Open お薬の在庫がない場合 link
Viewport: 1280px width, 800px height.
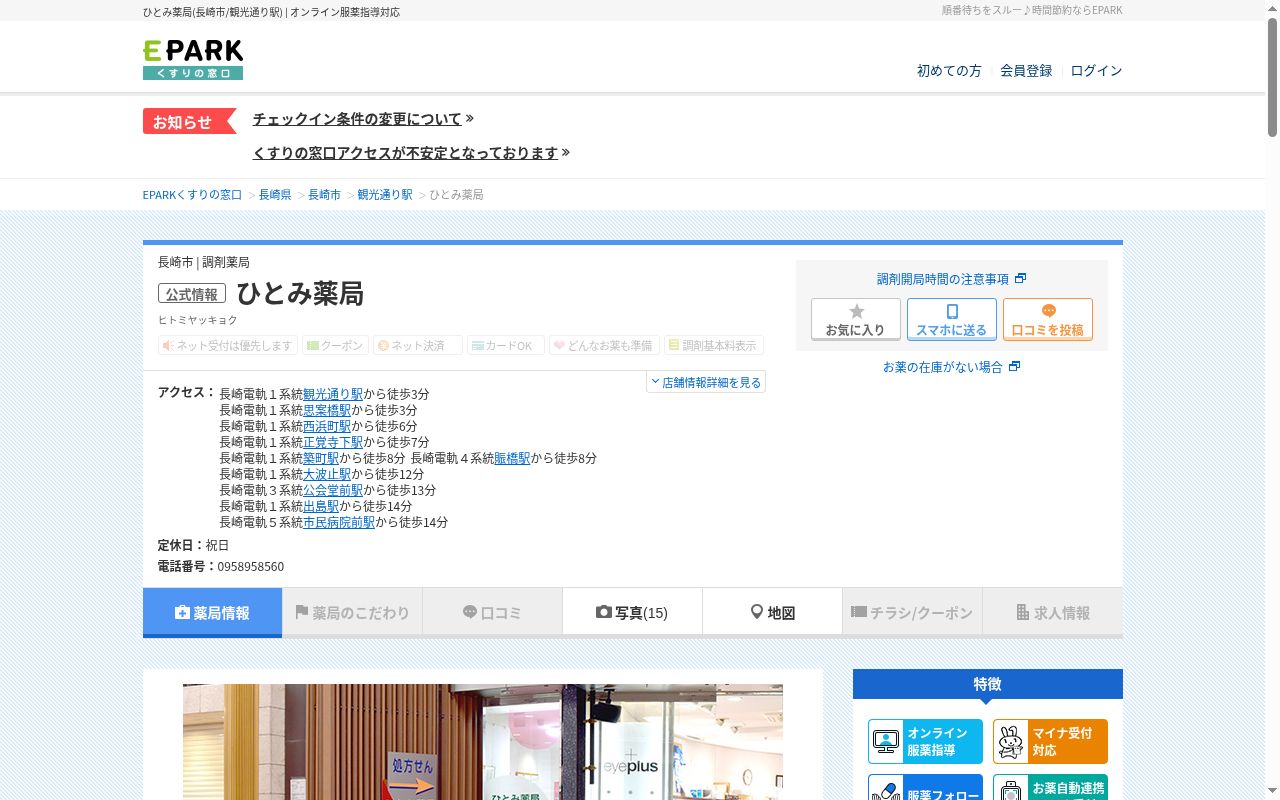951,367
